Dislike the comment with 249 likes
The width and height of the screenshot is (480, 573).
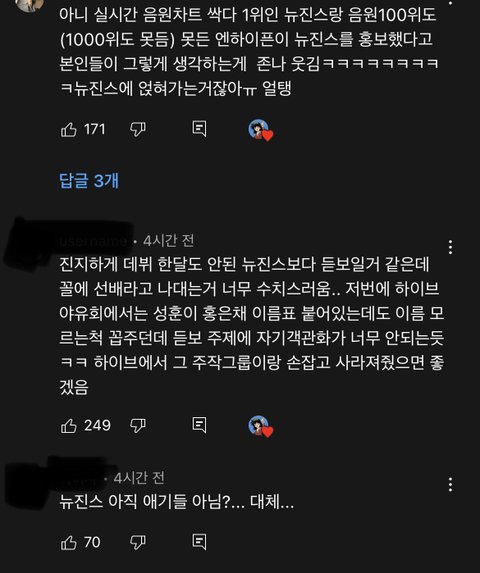click(x=138, y=426)
